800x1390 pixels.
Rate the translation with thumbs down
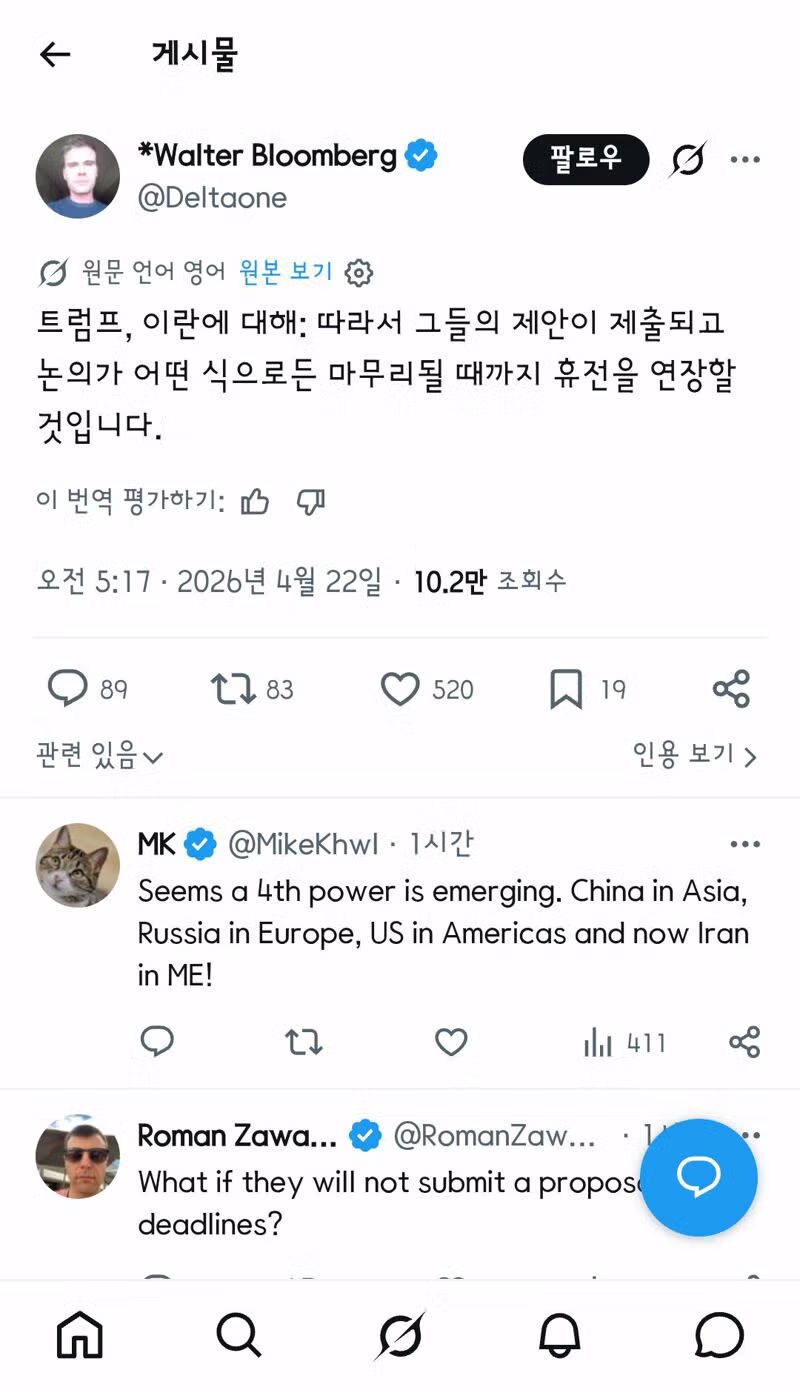311,503
